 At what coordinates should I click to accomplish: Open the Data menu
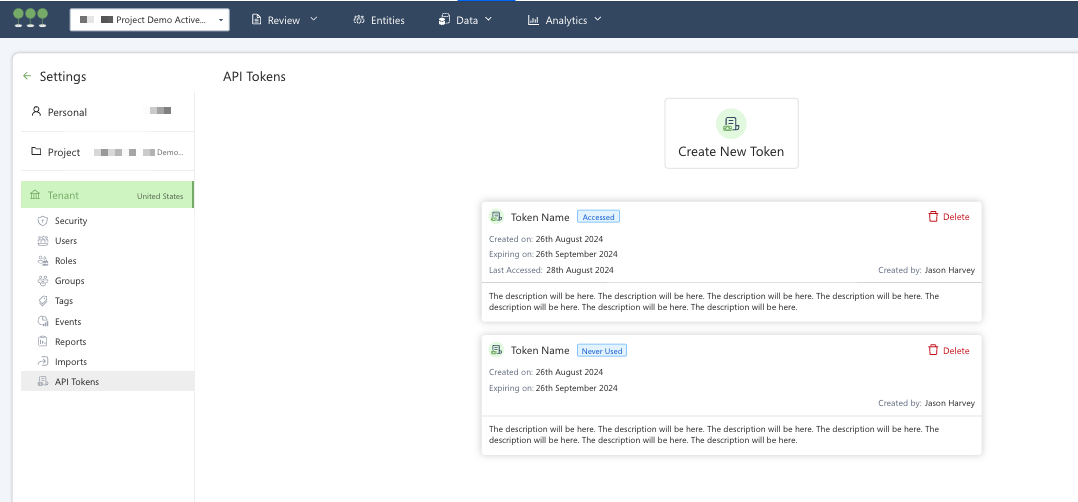coord(466,20)
